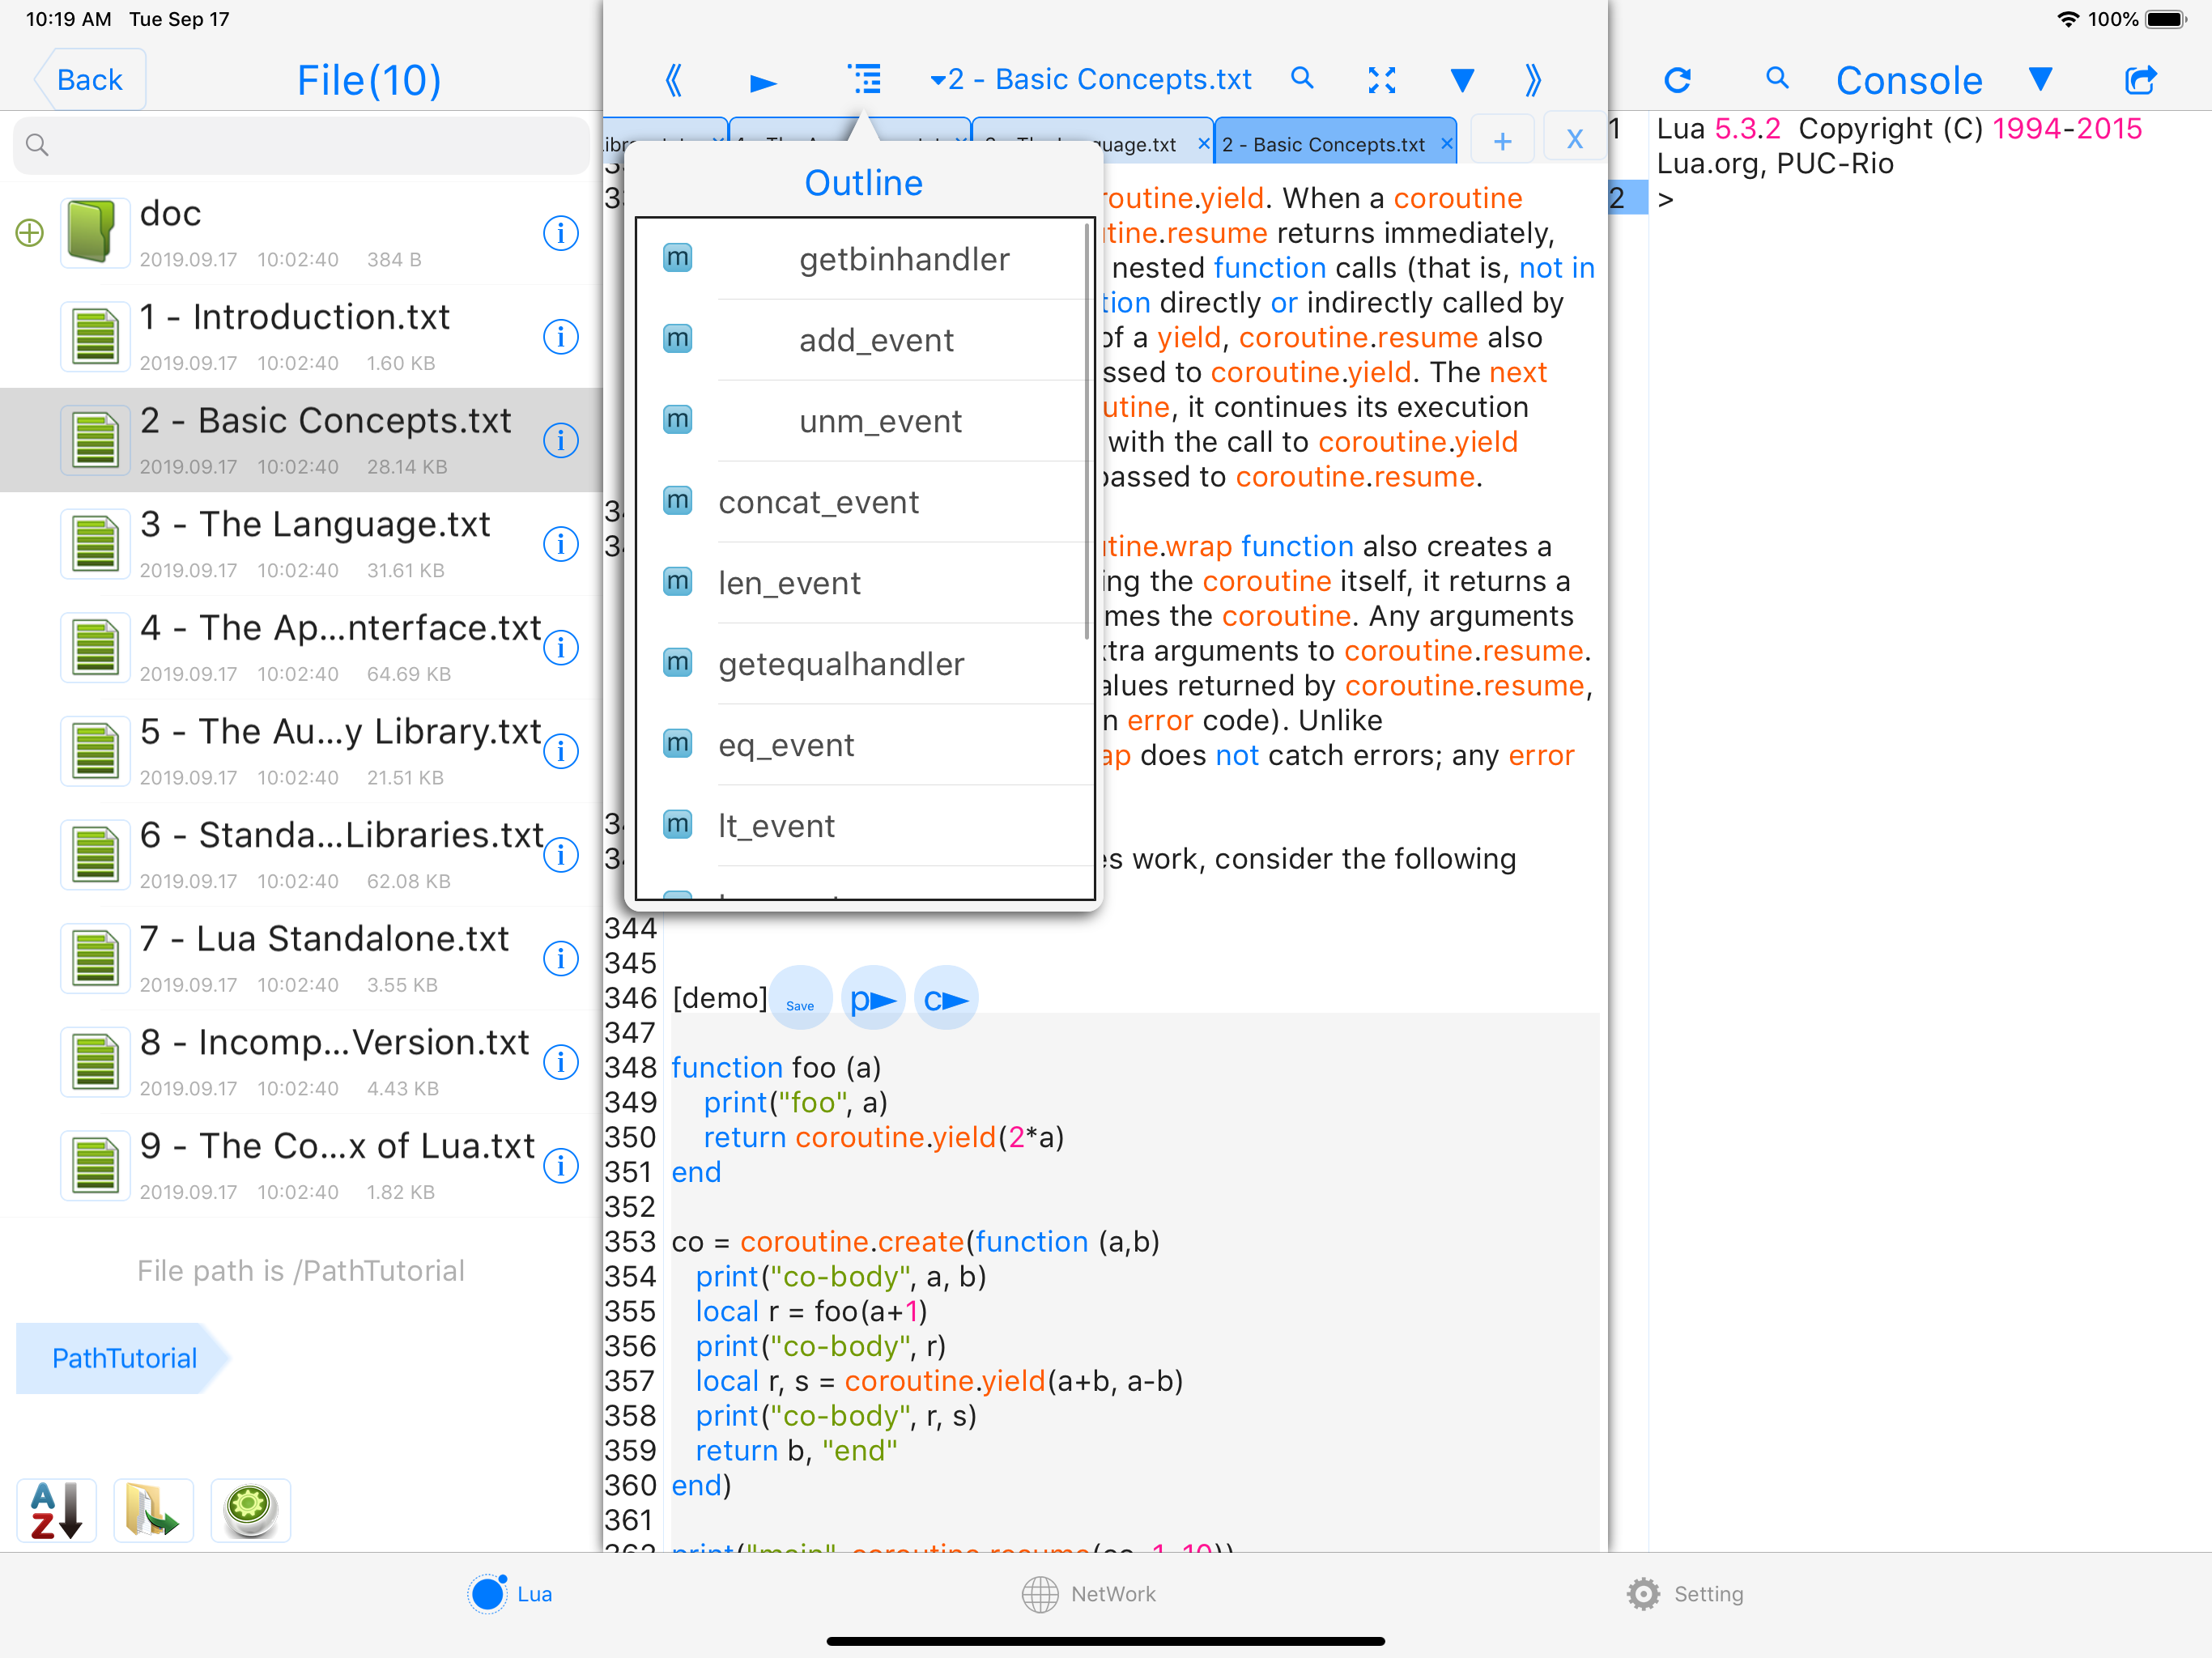Image resolution: width=2212 pixels, height=1658 pixels.
Task: Toggle the Outline list icon
Action: click(x=864, y=79)
